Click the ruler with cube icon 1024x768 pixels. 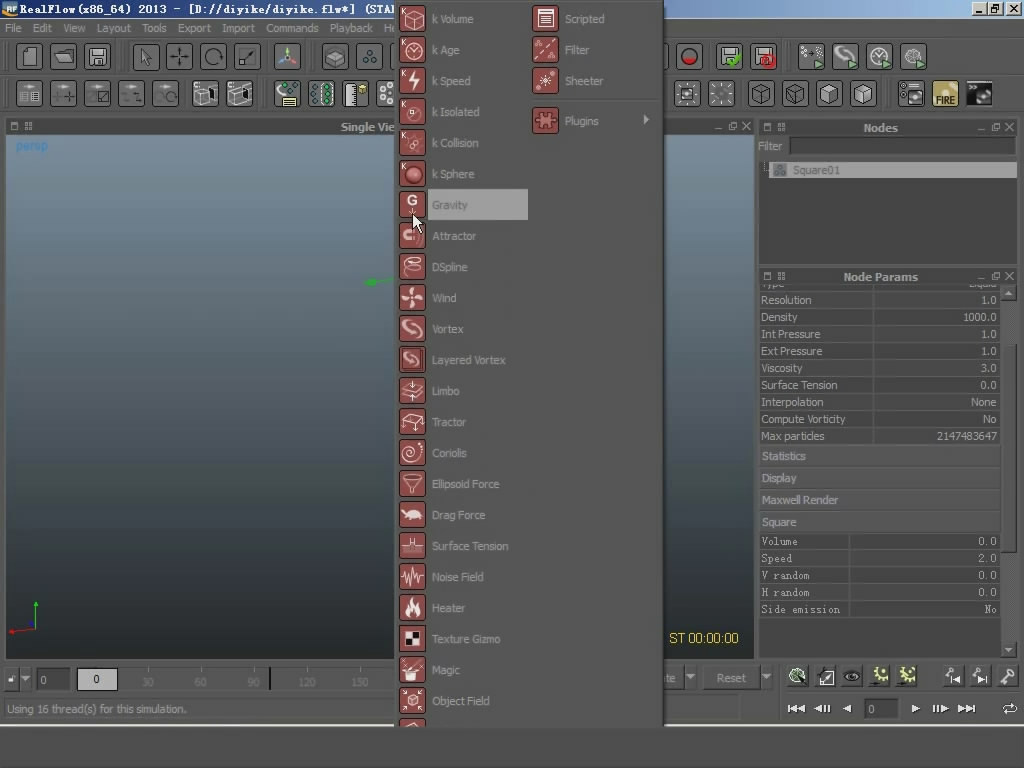[356, 94]
